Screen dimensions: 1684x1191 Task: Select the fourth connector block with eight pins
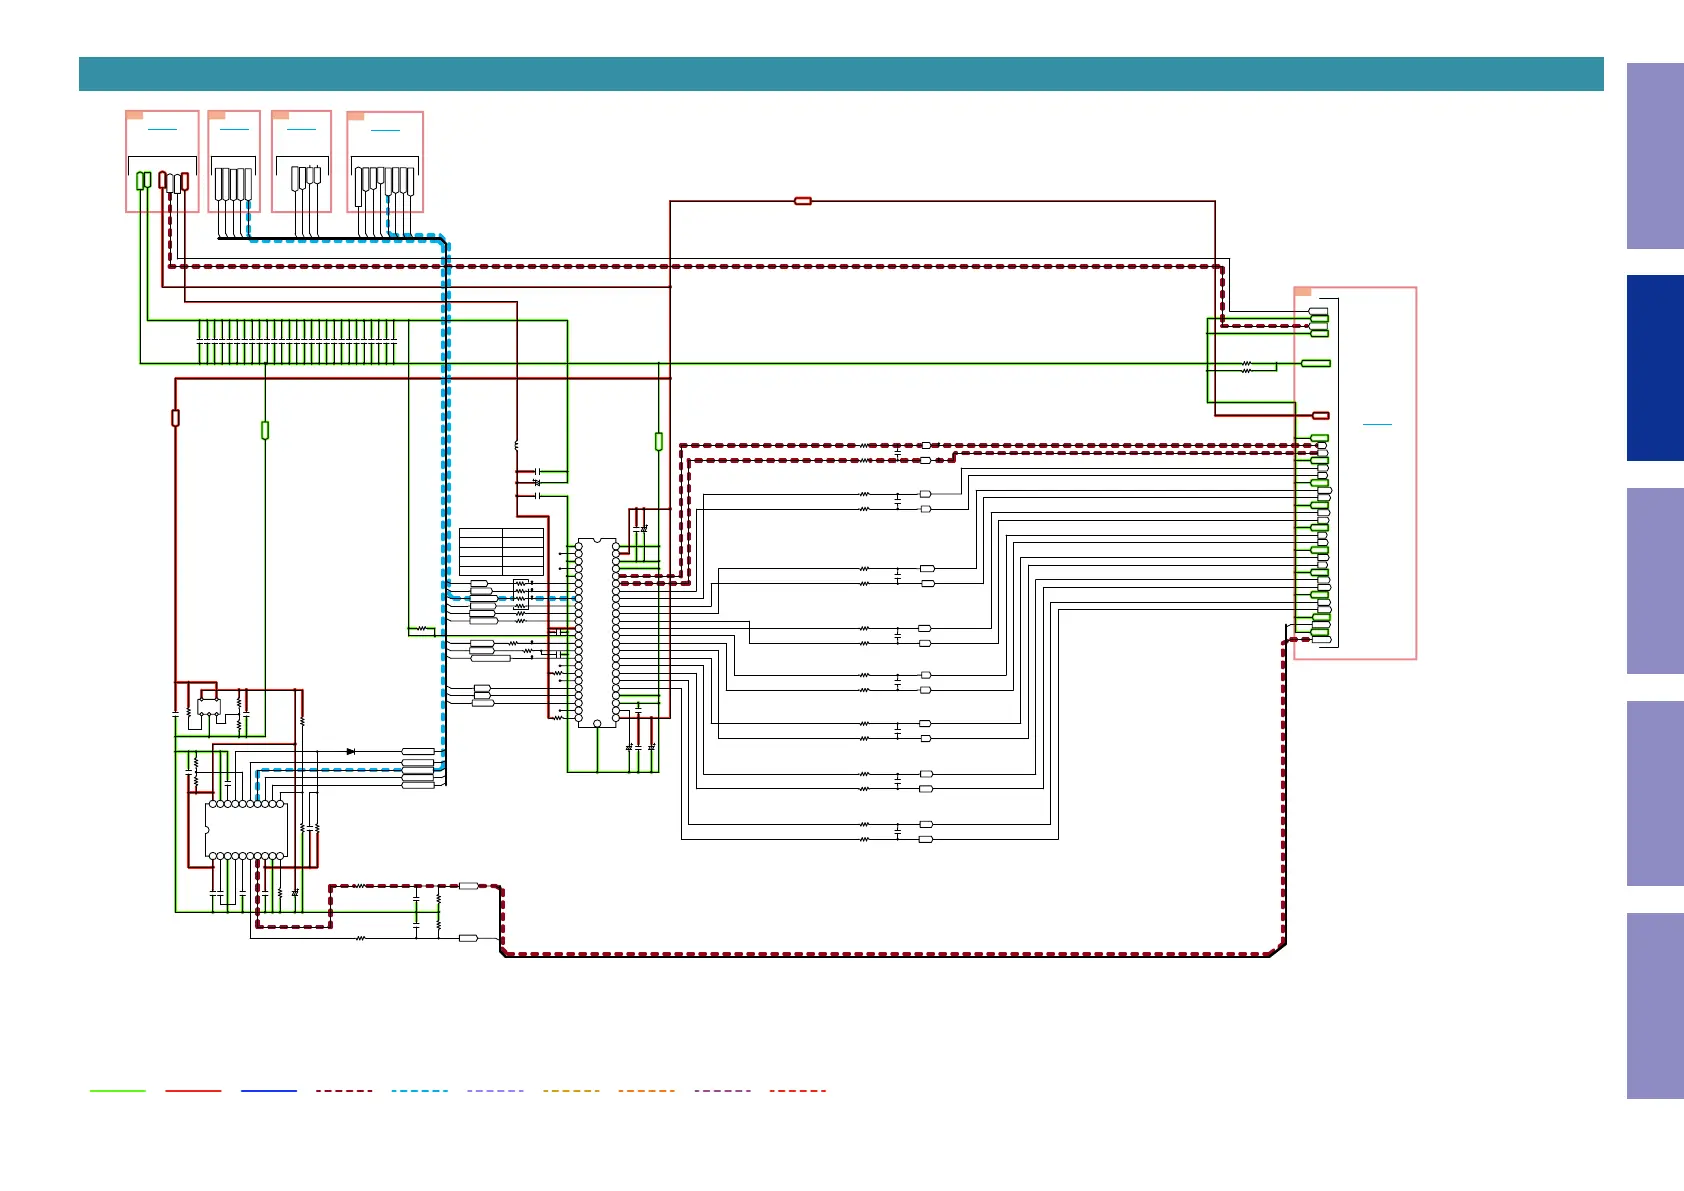(x=385, y=162)
